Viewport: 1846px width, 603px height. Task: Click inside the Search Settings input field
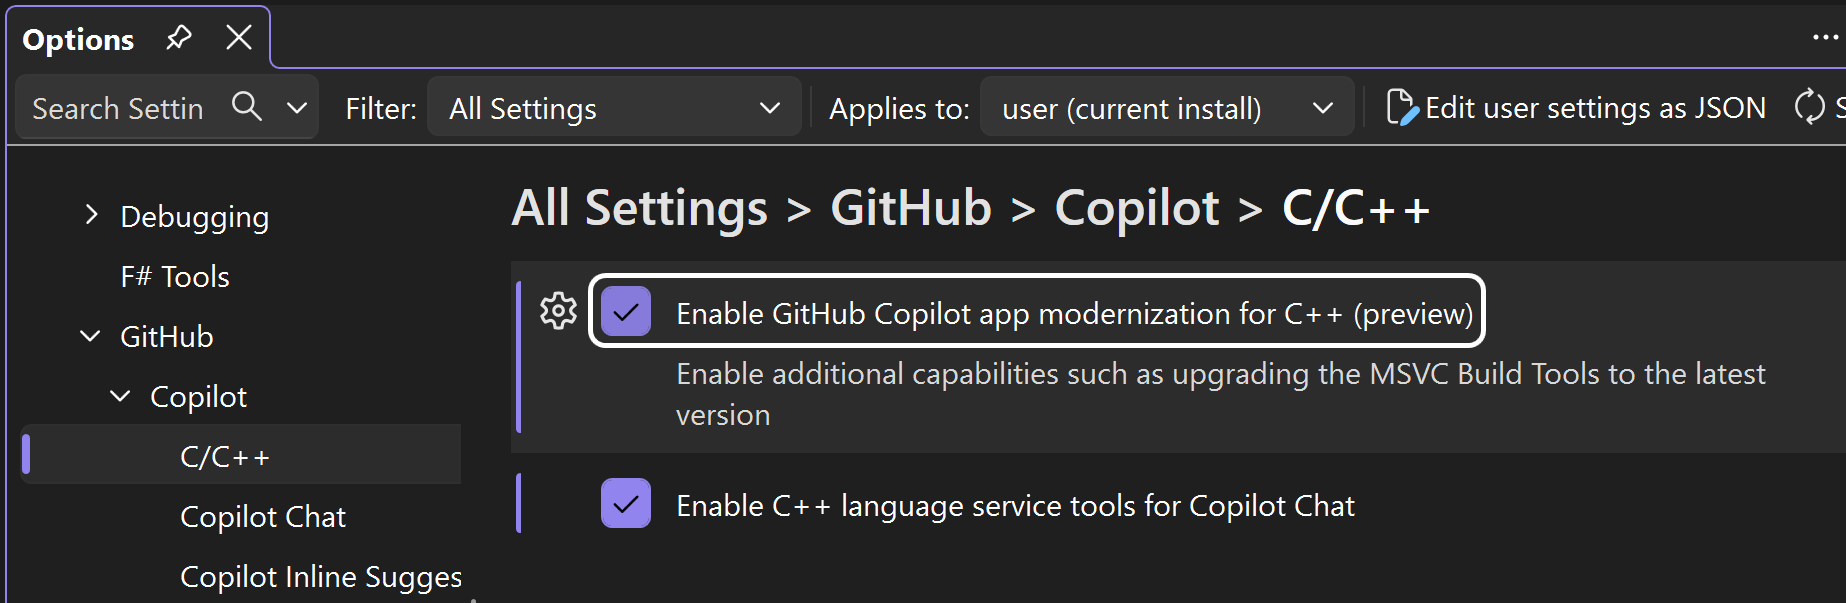pyautogui.click(x=120, y=107)
